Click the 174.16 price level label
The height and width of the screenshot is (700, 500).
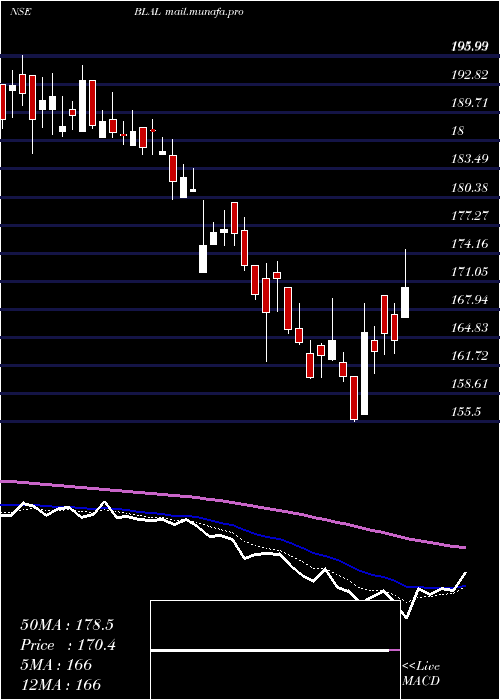tap(470, 244)
